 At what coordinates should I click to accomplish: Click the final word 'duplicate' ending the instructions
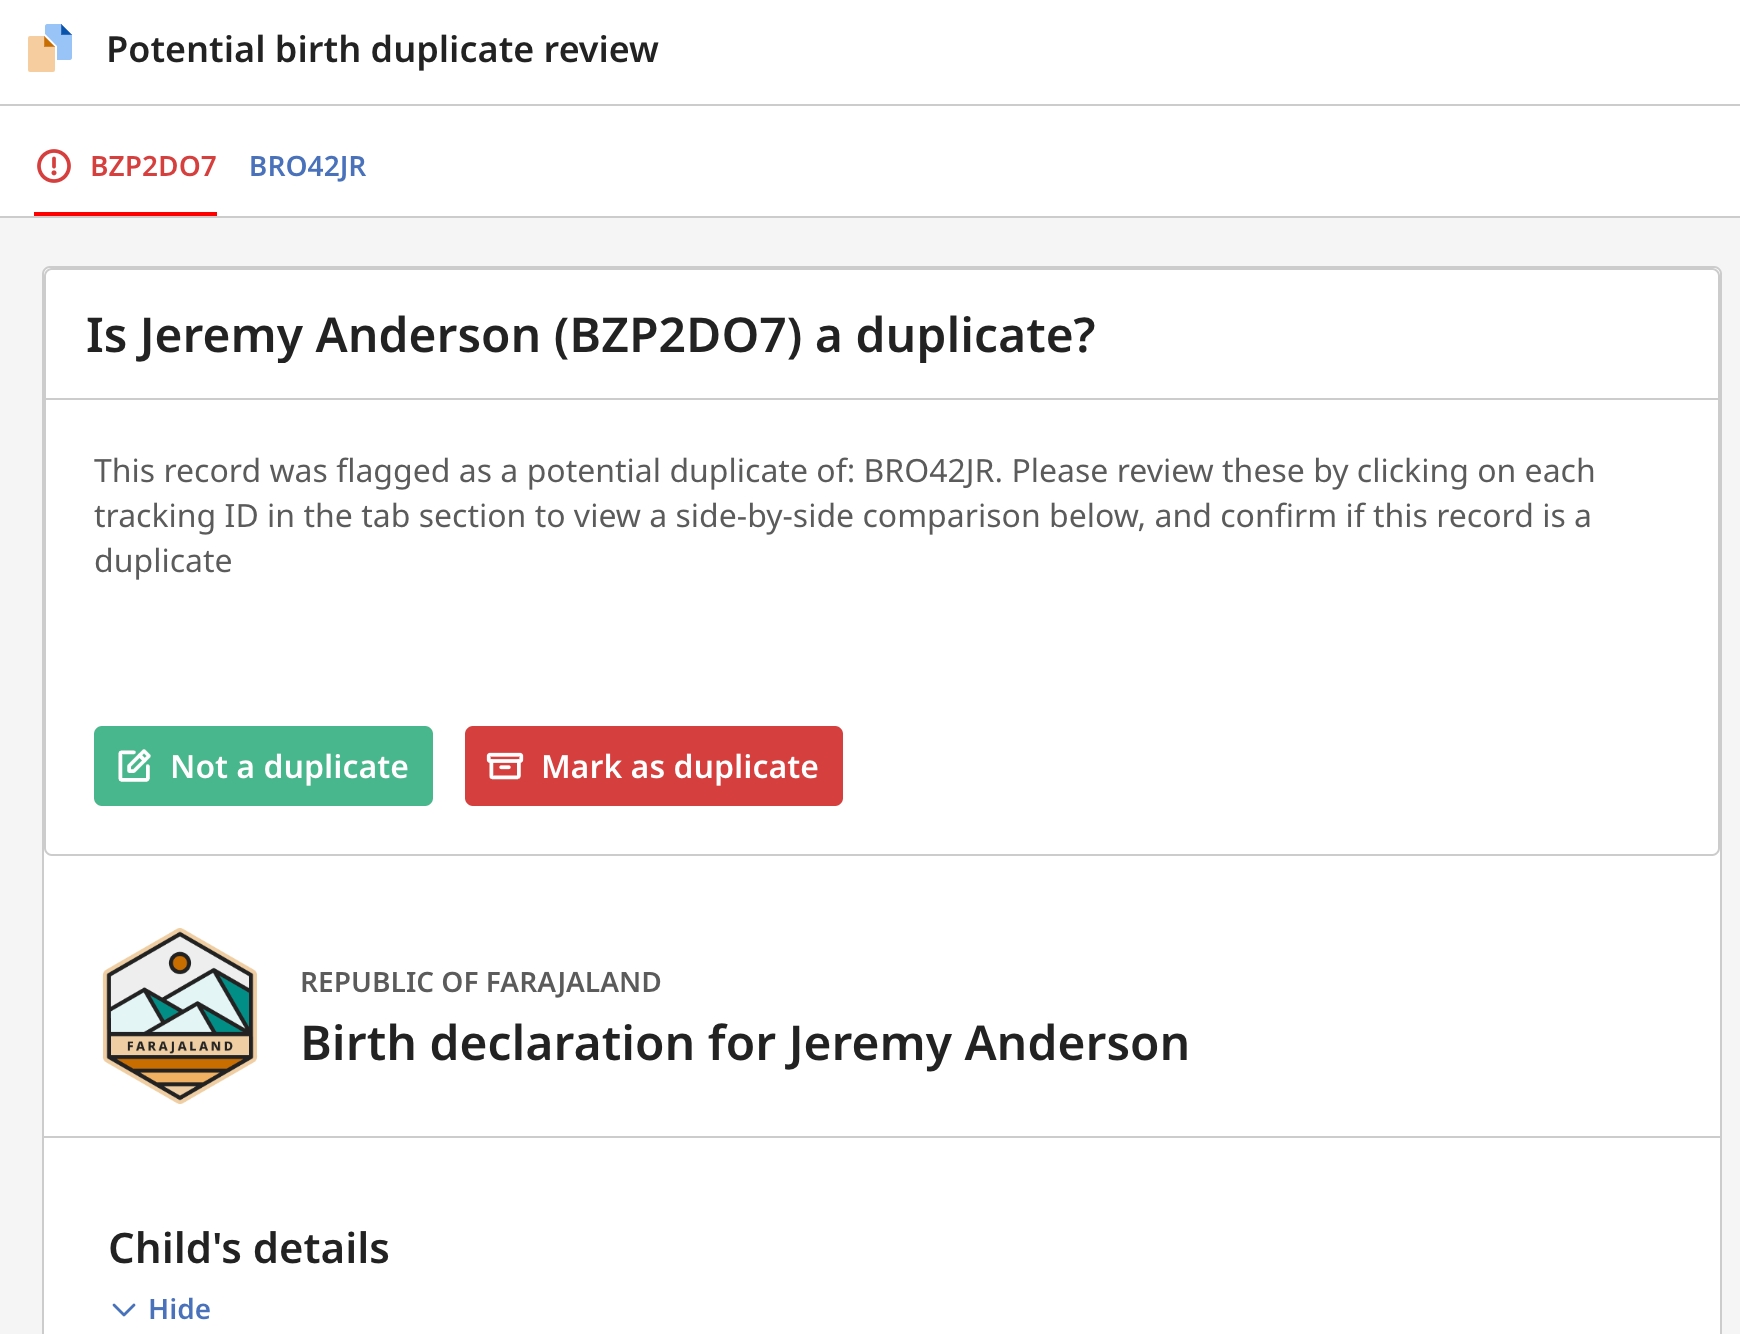[163, 561]
